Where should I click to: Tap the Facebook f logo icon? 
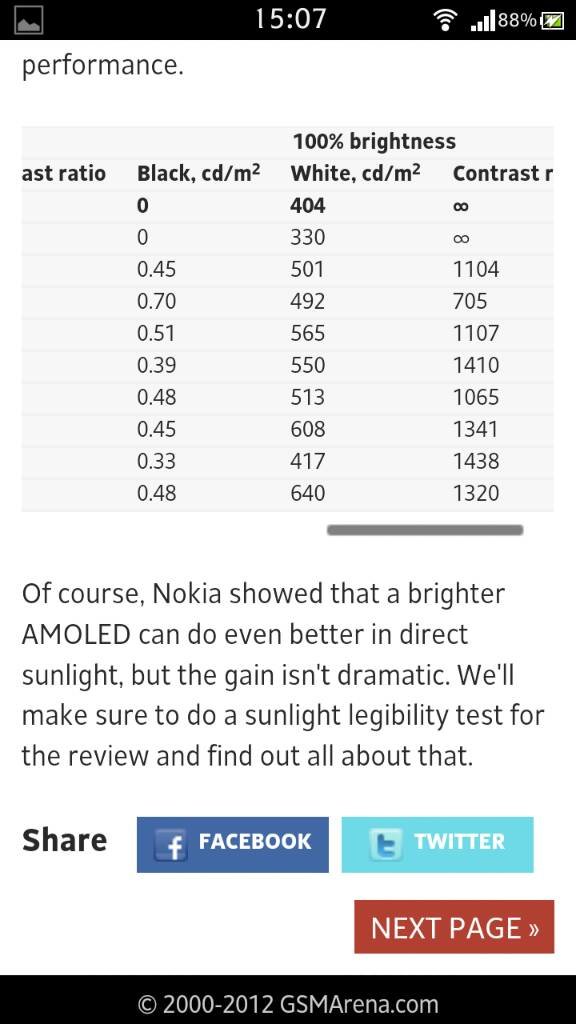[x=170, y=844]
